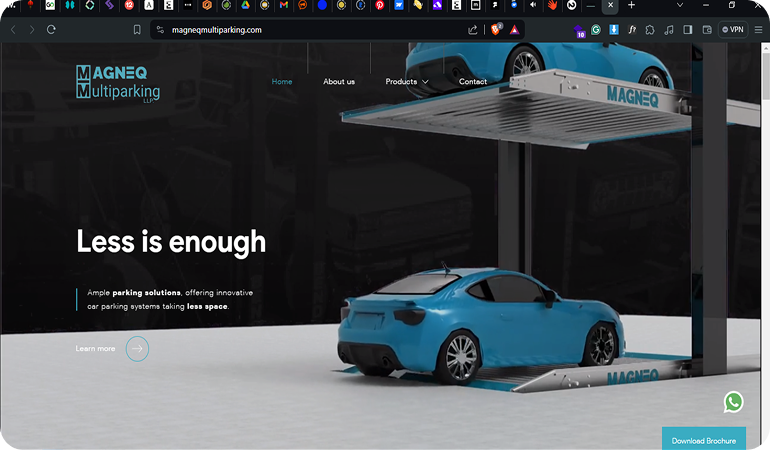Close the active browser tab
Image resolution: width=770 pixels, height=450 pixels.
pyautogui.click(x=610, y=5)
